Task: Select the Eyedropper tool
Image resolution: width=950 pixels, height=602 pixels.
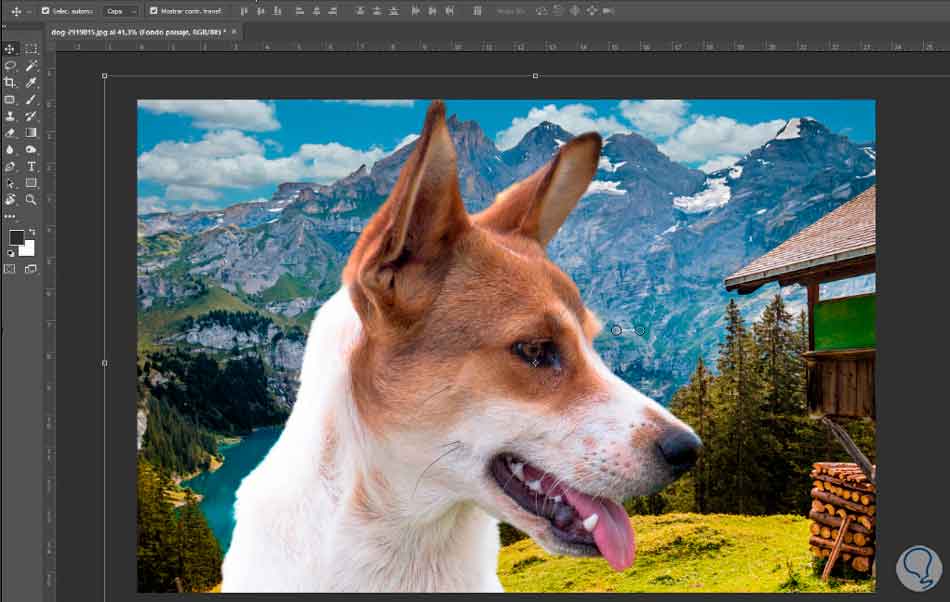Action: point(31,82)
